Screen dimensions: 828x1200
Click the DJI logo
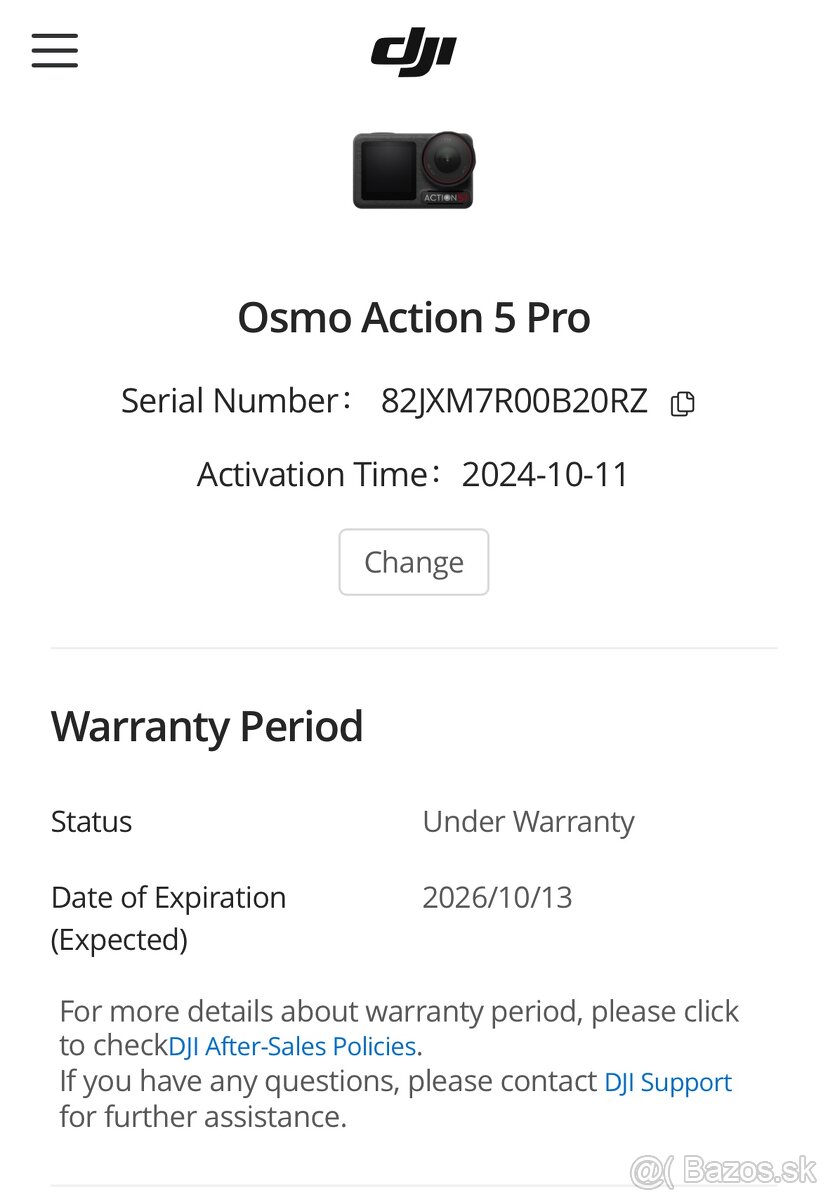tap(413, 49)
